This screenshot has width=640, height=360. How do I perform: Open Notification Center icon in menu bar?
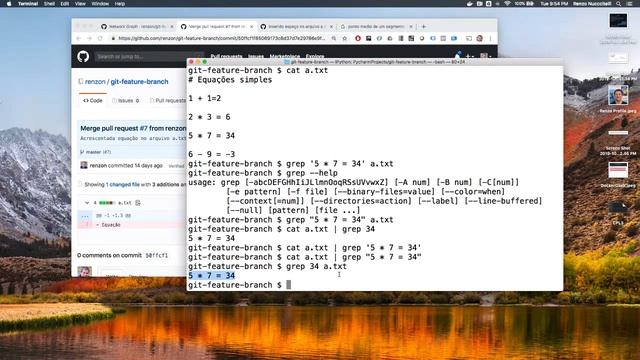(x=630, y=4)
